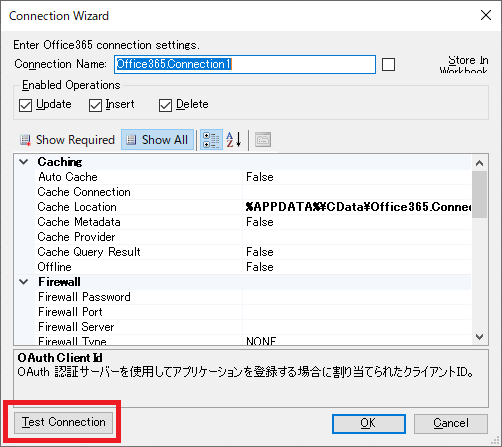Screen dimensions: 502x447
Task: Collapse the Firewall category
Action: 24,282
